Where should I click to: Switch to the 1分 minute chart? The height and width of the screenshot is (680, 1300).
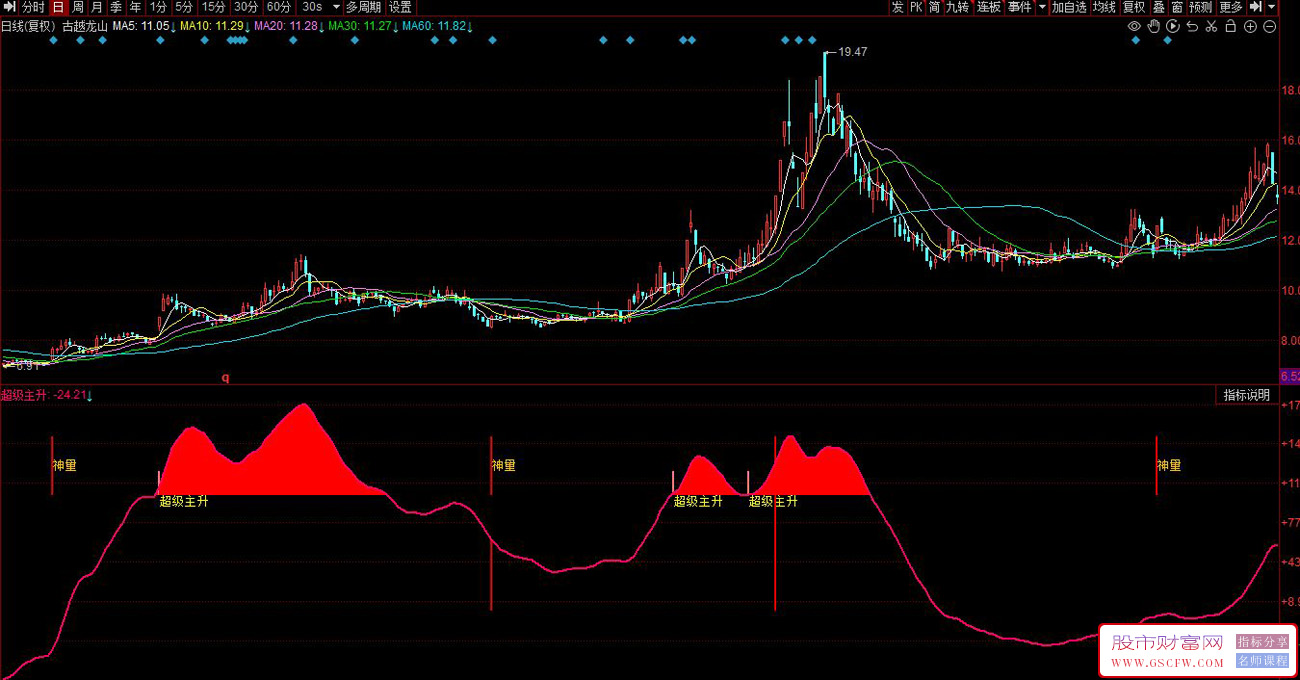(x=158, y=7)
